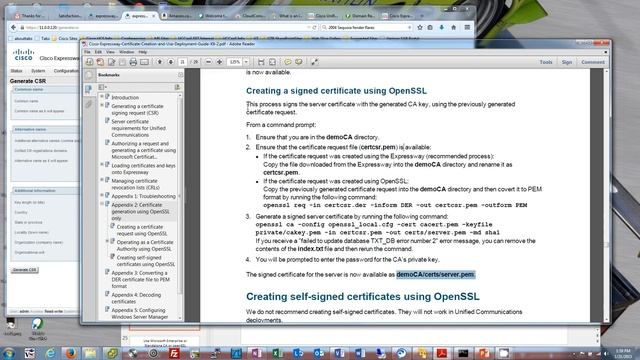Viewport: 640px width, 360px height.
Task: Click the envelope email icon in Reader toolbar
Action: [x=144, y=62]
